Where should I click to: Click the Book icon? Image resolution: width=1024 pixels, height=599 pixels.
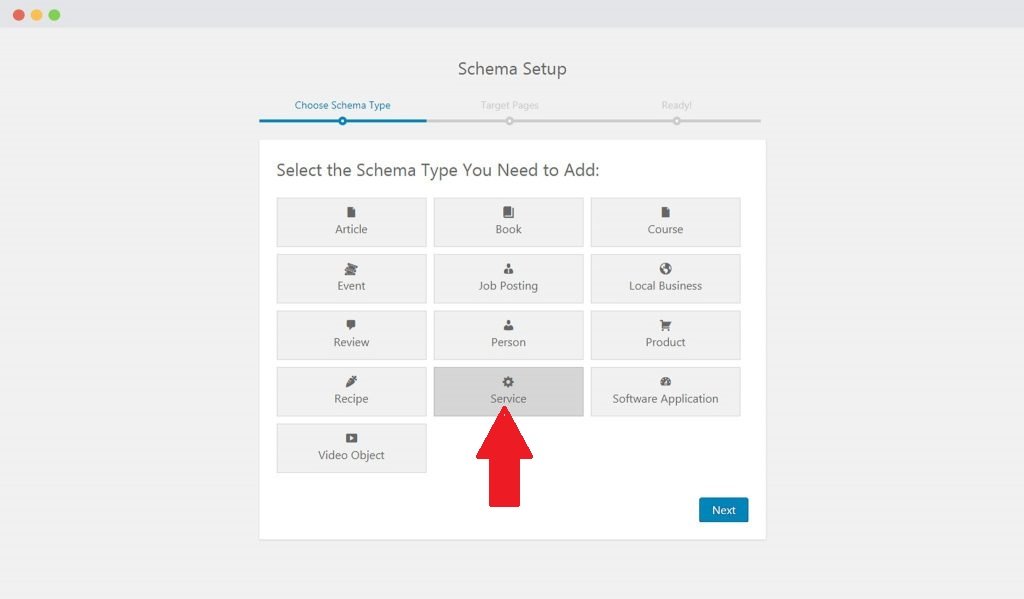[x=508, y=212]
